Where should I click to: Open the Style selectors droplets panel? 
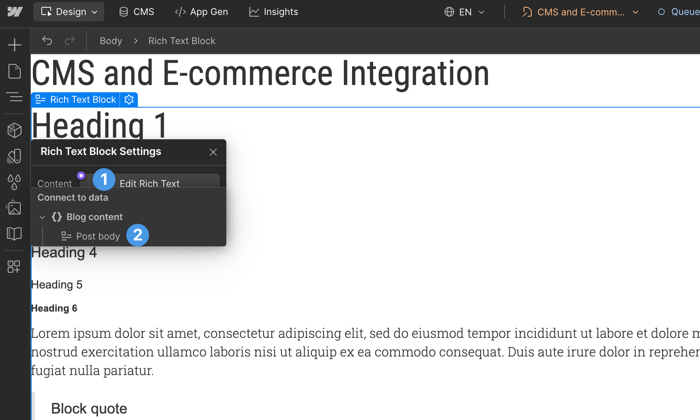pos(14,182)
